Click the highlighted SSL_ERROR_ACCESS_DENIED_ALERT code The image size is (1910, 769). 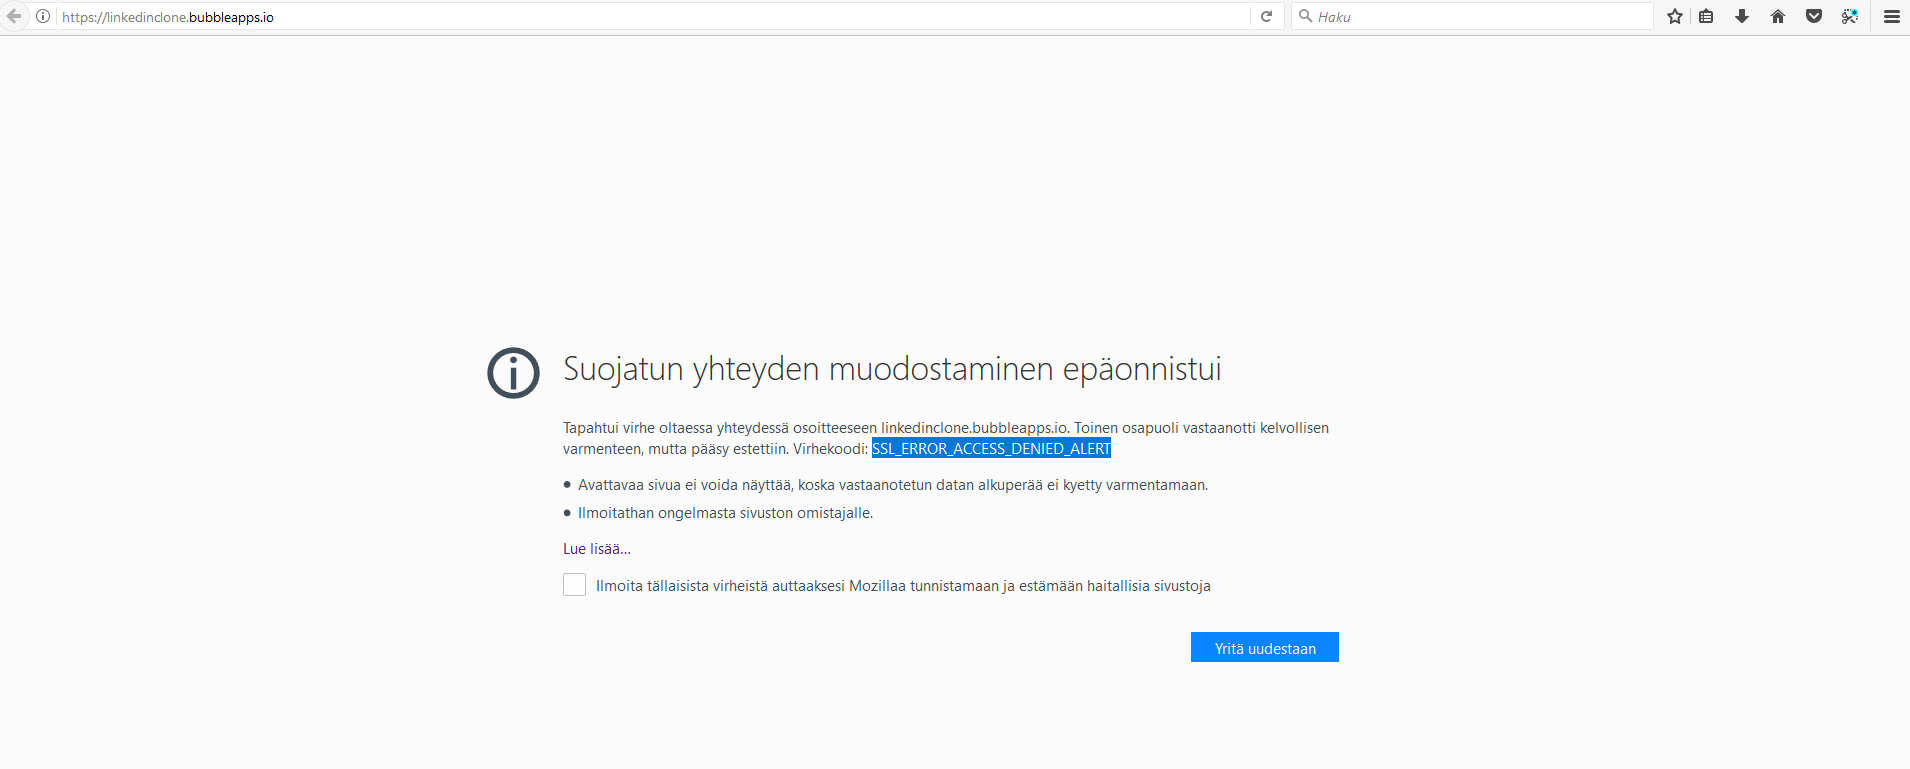991,449
